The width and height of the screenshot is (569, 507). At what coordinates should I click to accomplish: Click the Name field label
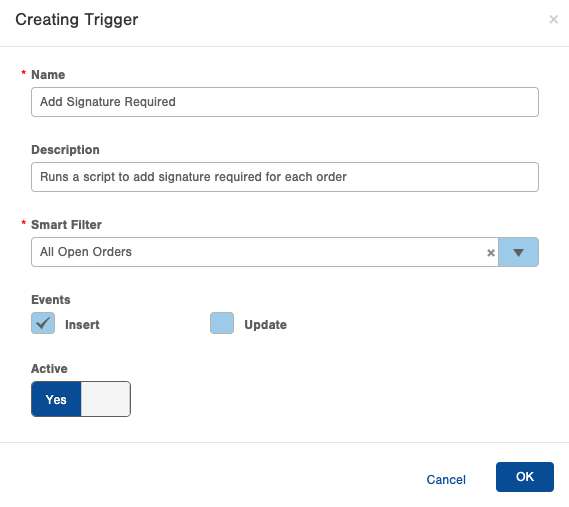(48, 75)
